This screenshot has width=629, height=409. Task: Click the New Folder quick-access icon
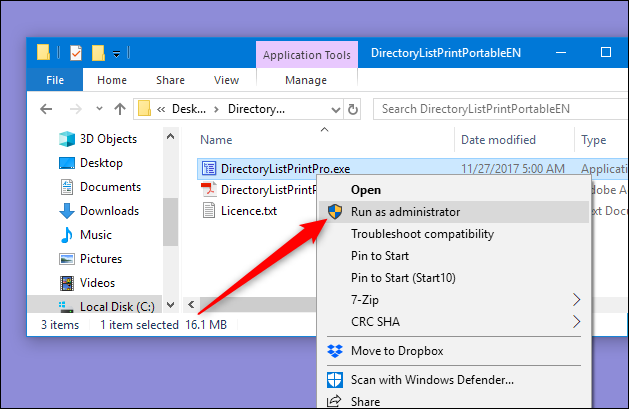[x=98, y=53]
